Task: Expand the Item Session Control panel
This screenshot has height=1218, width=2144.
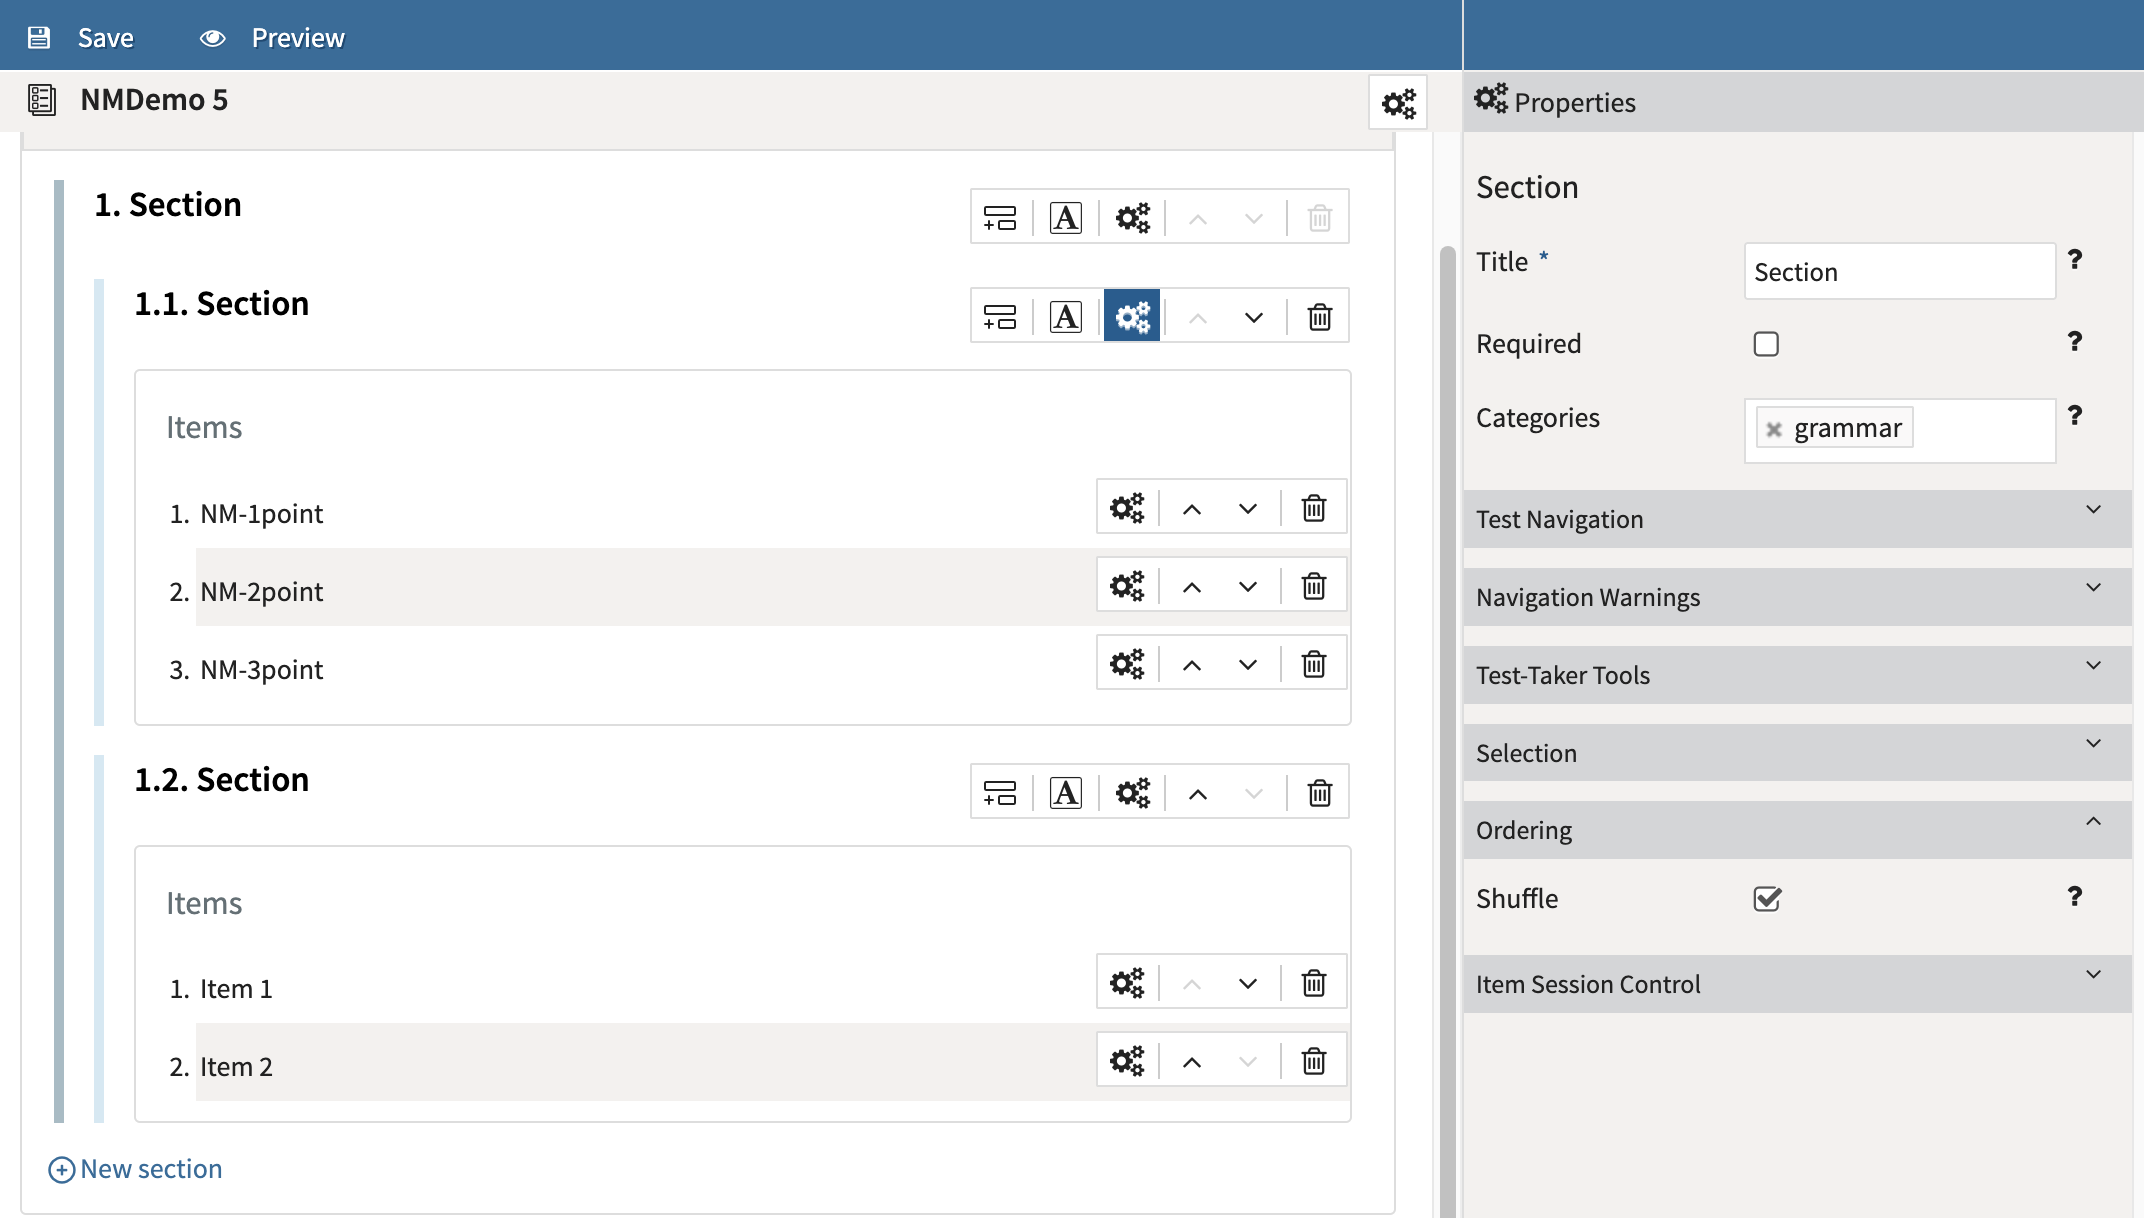Action: tap(1797, 984)
